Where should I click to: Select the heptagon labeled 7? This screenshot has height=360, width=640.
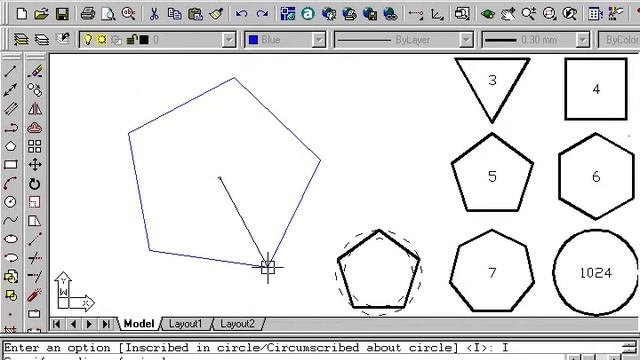click(x=492, y=272)
